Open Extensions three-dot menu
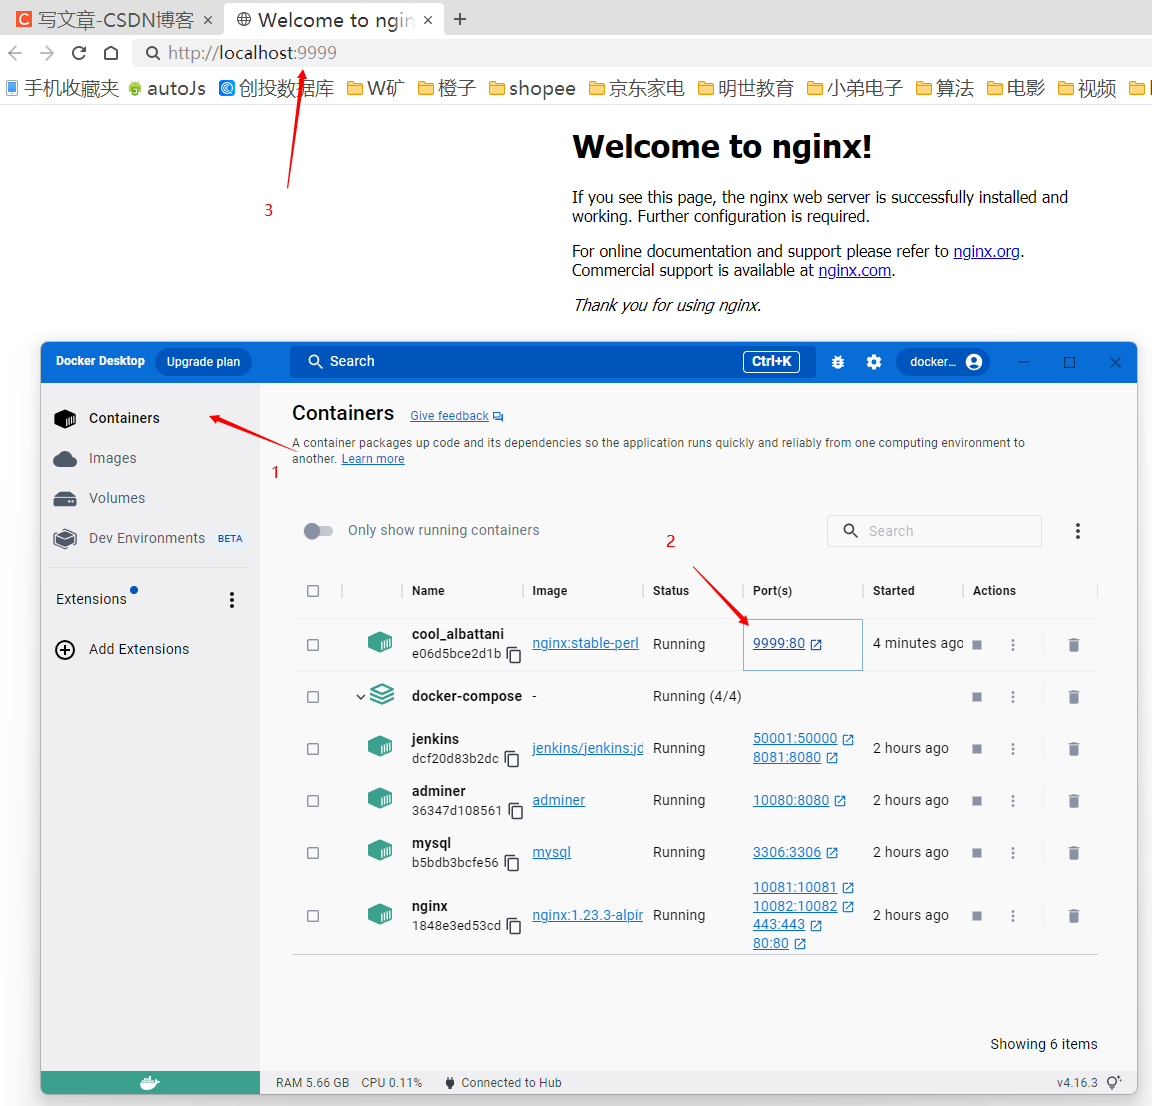This screenshot has width=1152, height=1106. tap(231, 600)
